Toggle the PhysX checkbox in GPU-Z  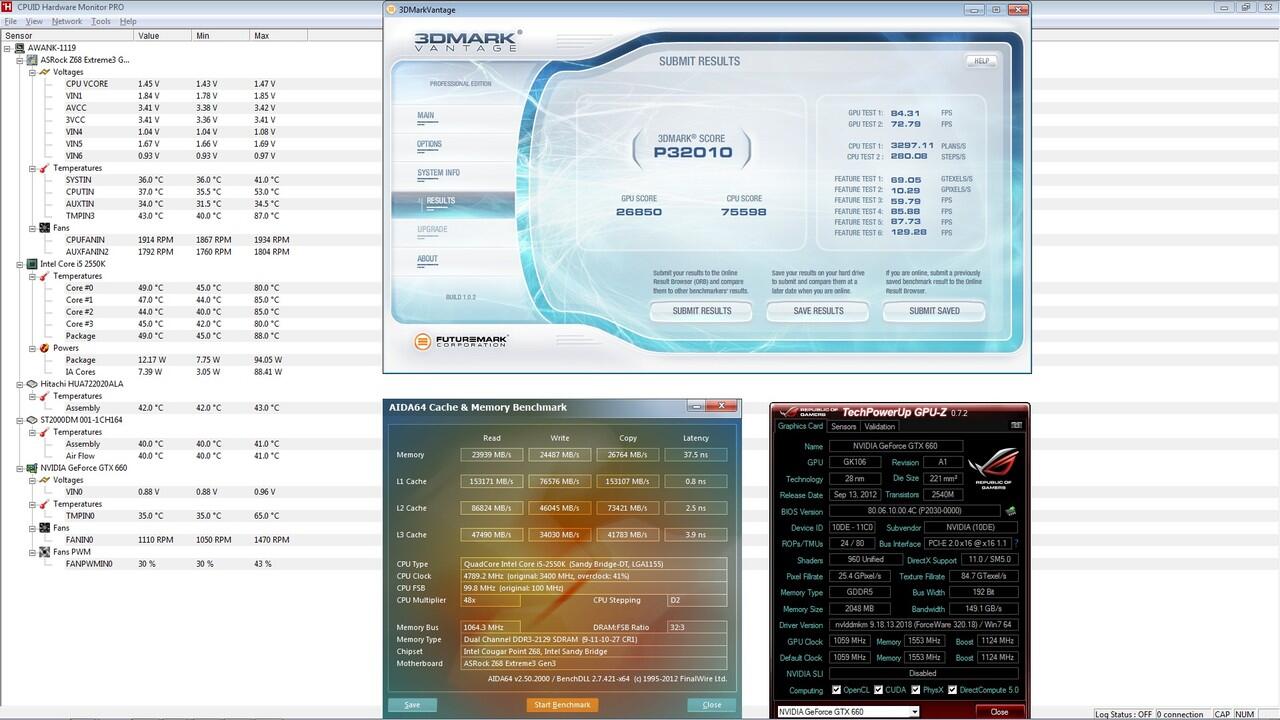point(914,690)
